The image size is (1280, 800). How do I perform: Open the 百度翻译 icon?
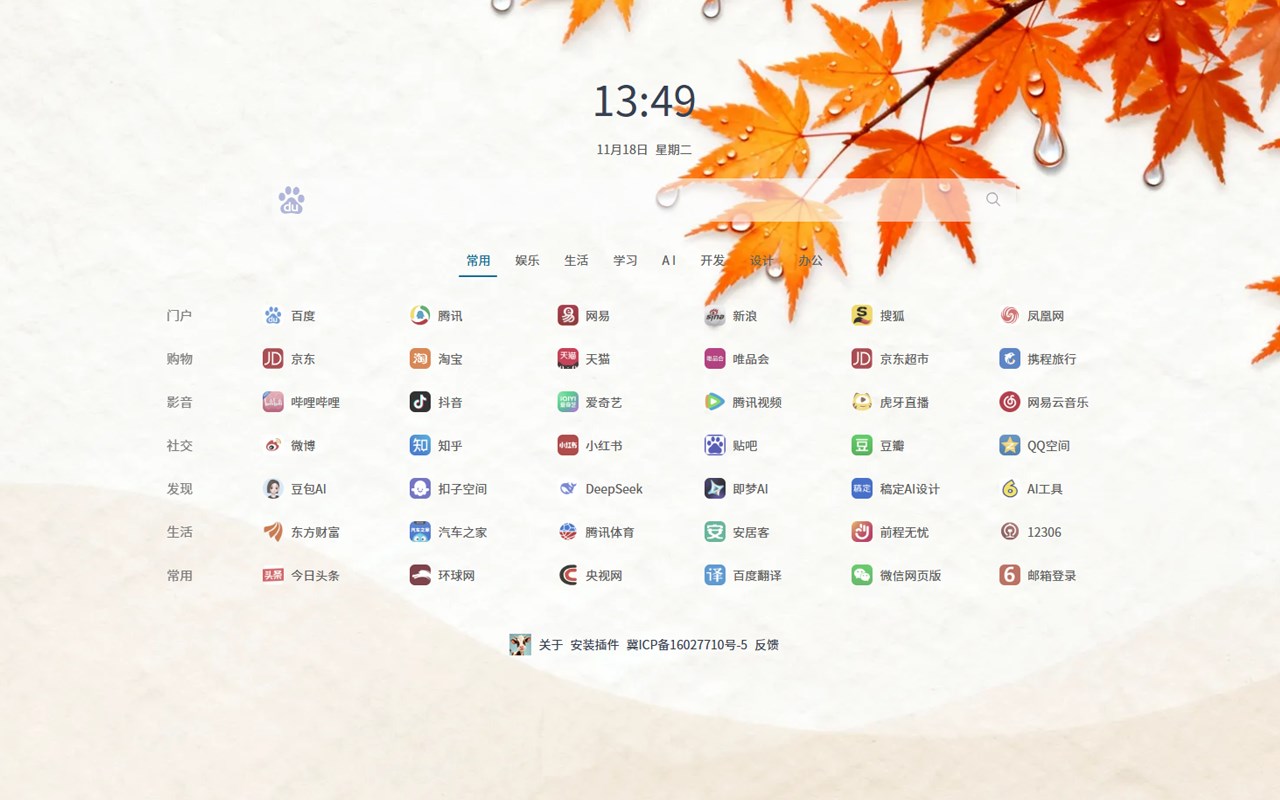click(715, 575)
